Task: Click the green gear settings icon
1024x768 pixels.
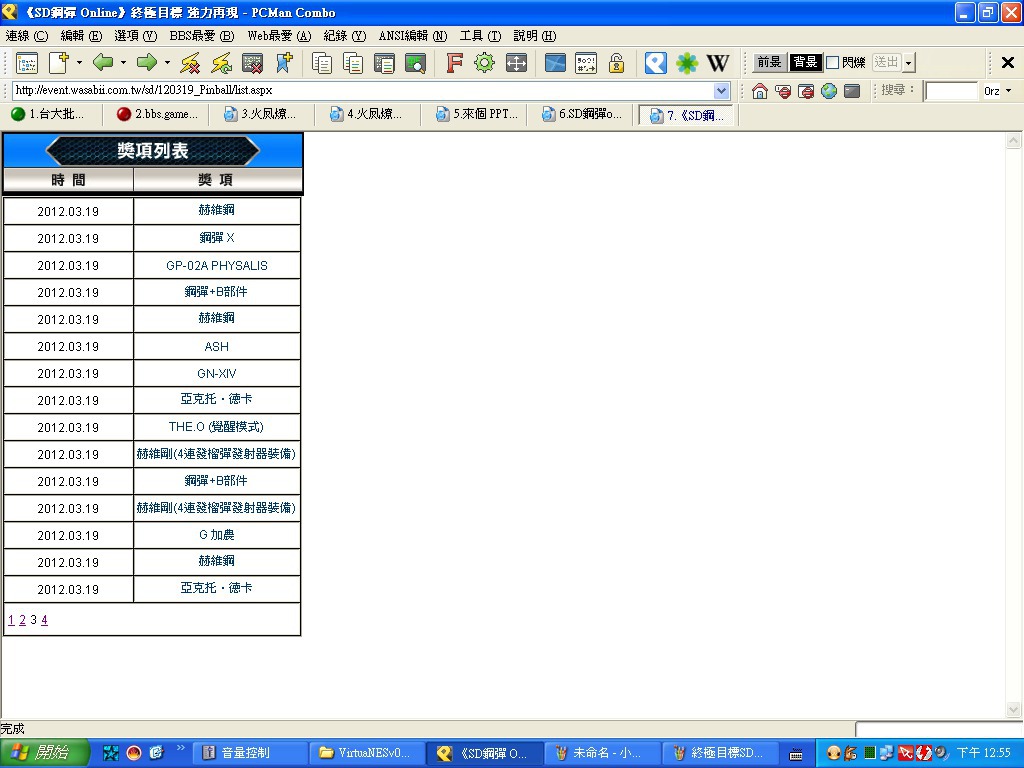Action: (x=485, y=63)
